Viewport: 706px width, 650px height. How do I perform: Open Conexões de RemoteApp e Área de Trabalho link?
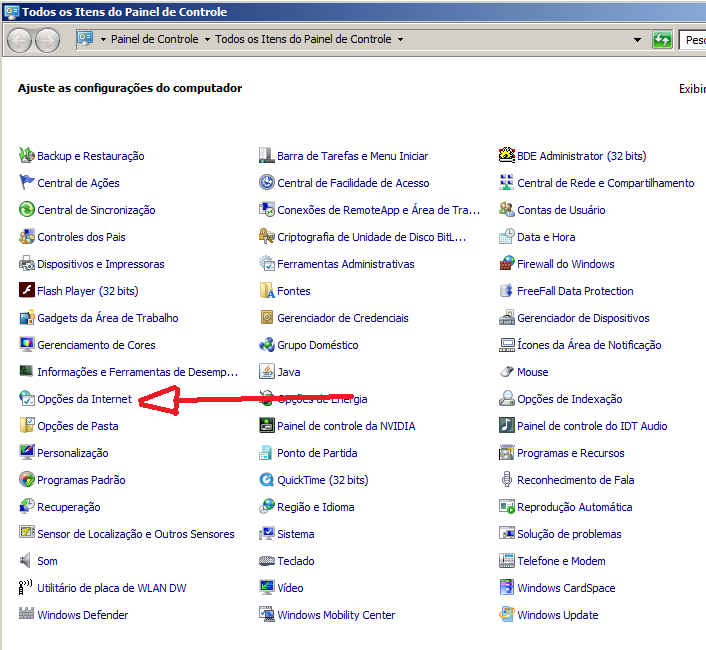click(x=378, y=210)
